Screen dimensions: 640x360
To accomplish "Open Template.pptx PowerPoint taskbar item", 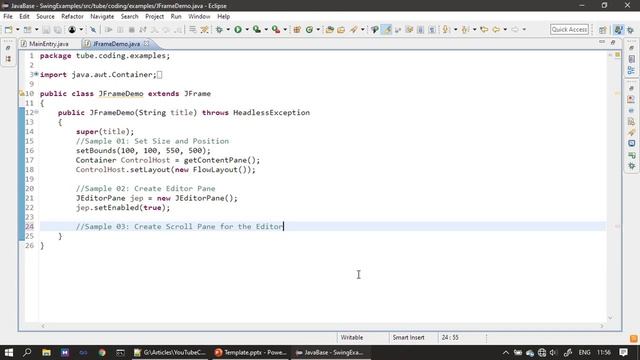I will click(251, 352).
